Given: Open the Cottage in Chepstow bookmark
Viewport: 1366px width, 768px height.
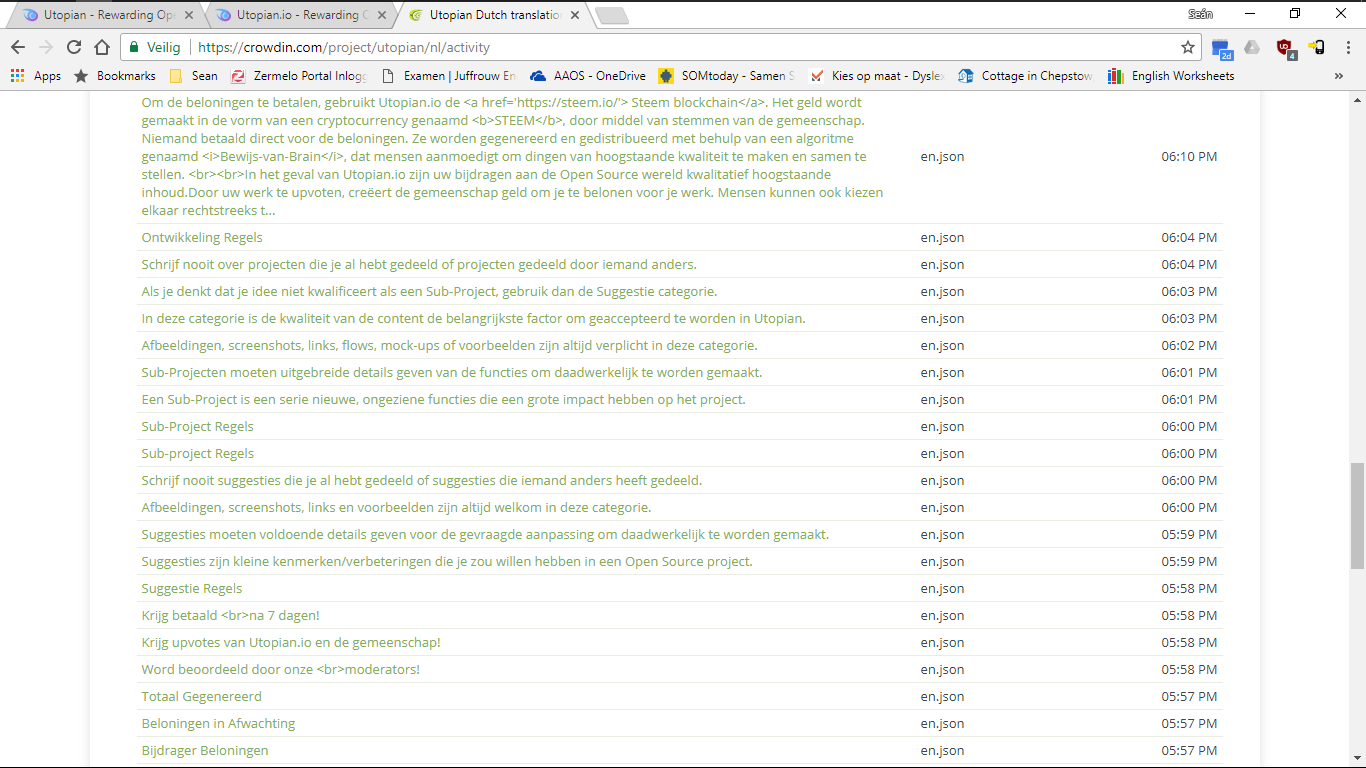Looking at the screenshot, I should [1026, 76].
